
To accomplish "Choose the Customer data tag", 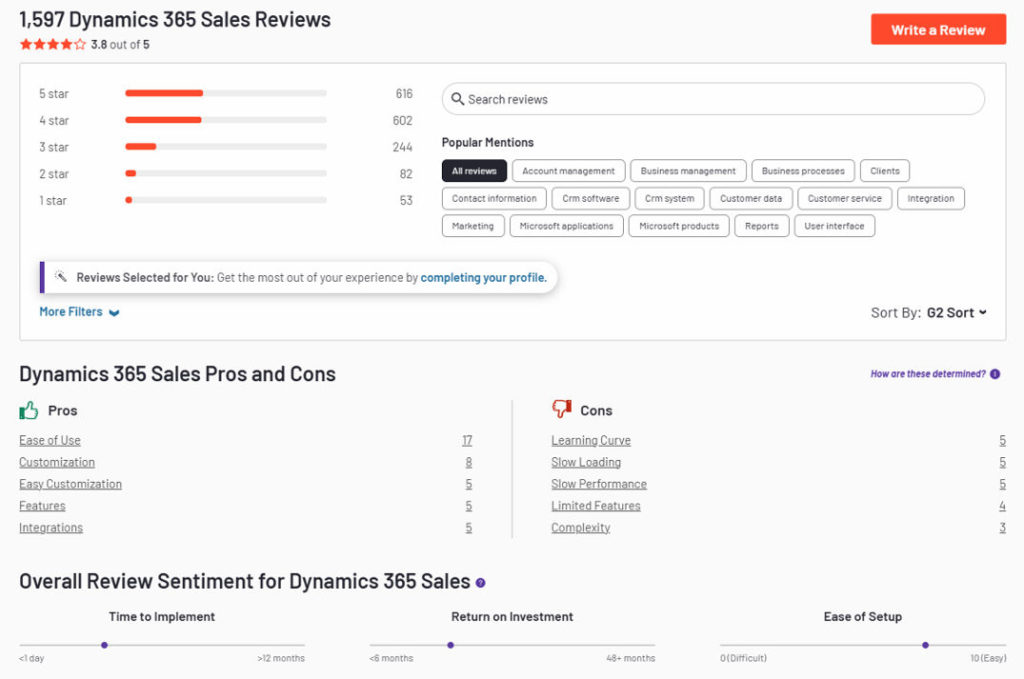I will click(x=751, y=198).
